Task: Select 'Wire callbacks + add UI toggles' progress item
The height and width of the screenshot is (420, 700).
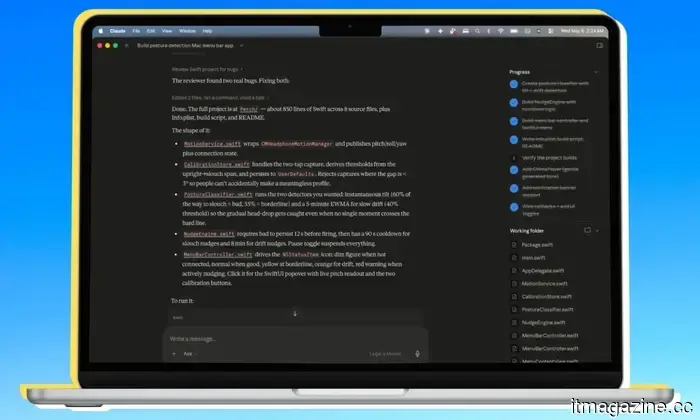Action: tap(542, 210)
